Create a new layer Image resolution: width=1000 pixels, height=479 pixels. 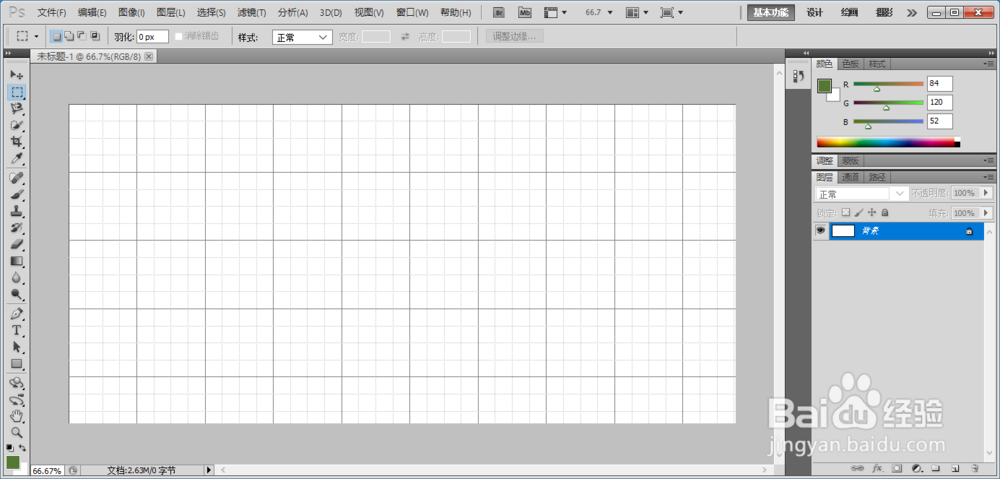(956, 469)
